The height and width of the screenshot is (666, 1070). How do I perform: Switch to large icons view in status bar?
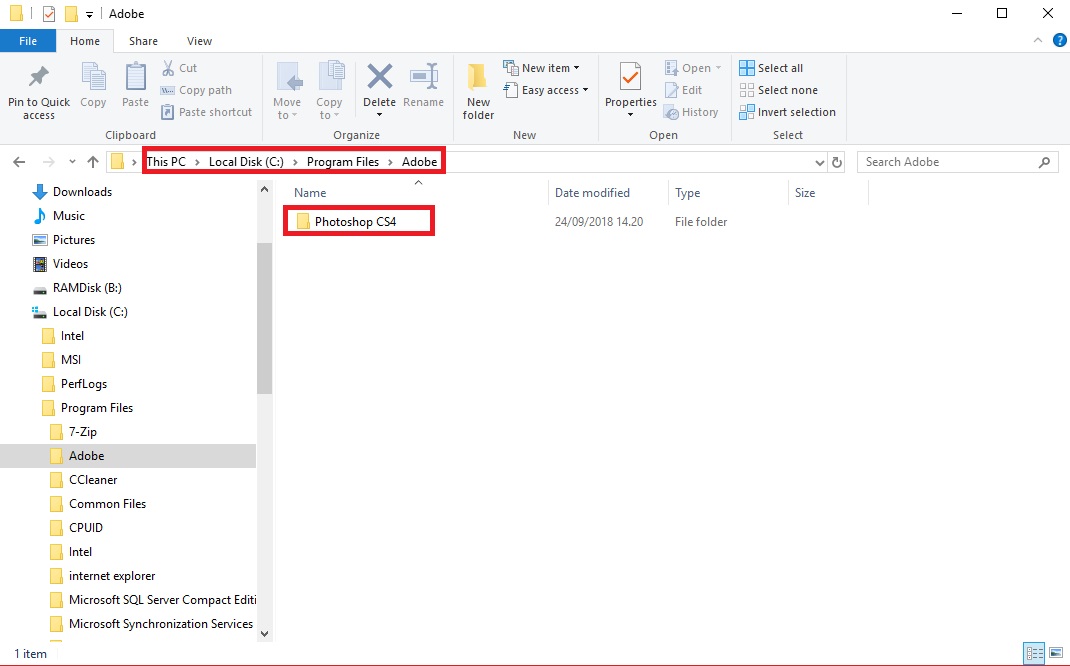[x=1057, y=653]
